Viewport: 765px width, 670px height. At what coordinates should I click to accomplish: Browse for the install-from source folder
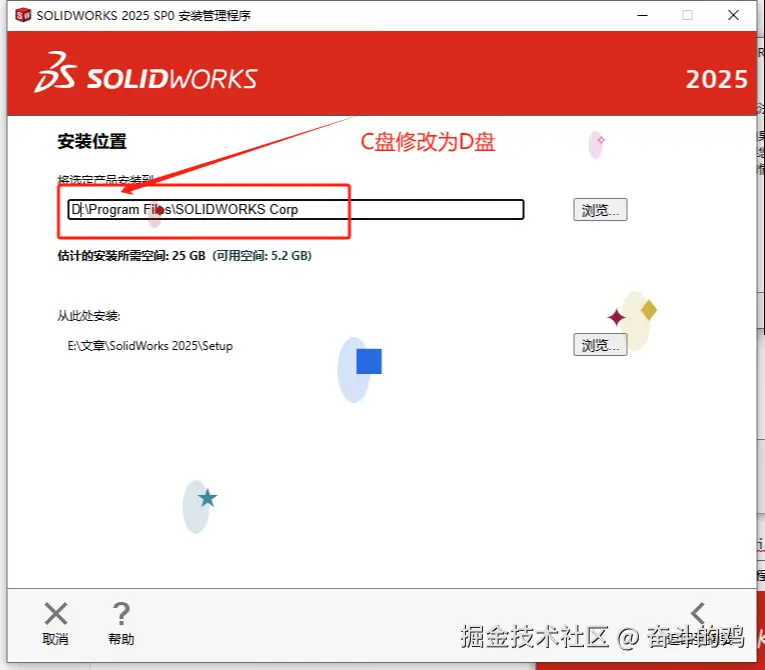(x=600, y=345)
